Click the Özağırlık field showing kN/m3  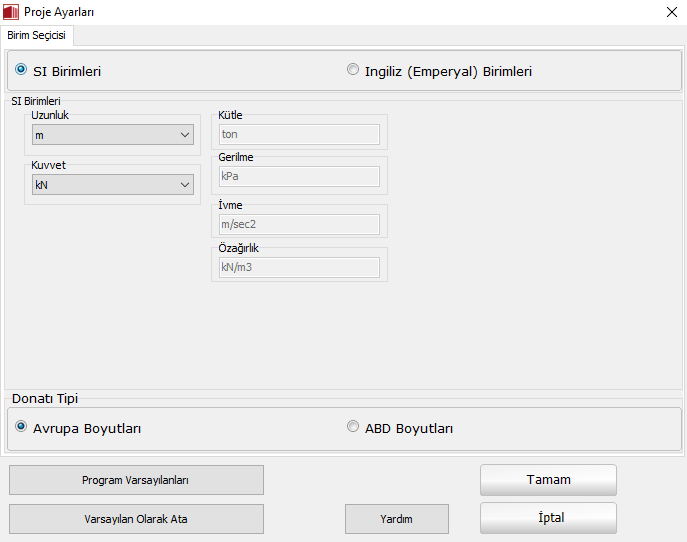tap(299, 267)
